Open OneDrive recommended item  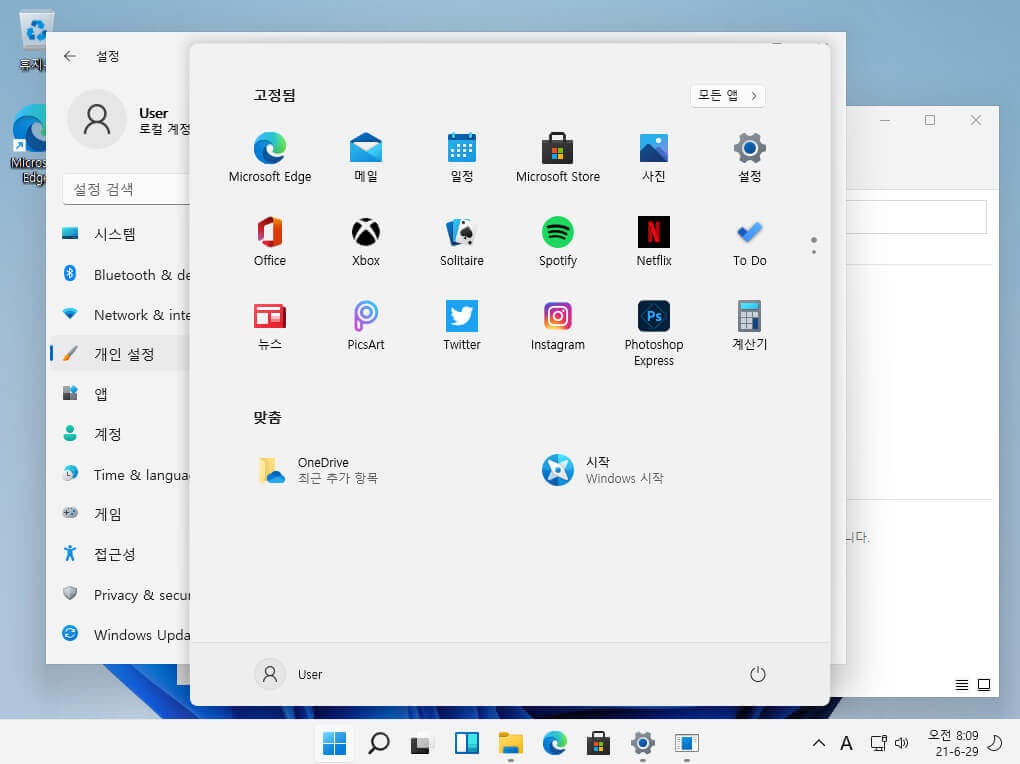pyautogui.click(x=319, y=470)
